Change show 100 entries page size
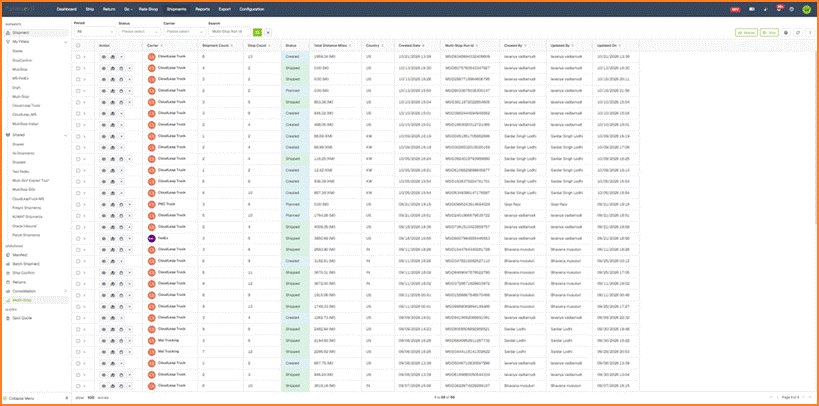This screenshot has width=819, height=406. click(x=90, y=398)
